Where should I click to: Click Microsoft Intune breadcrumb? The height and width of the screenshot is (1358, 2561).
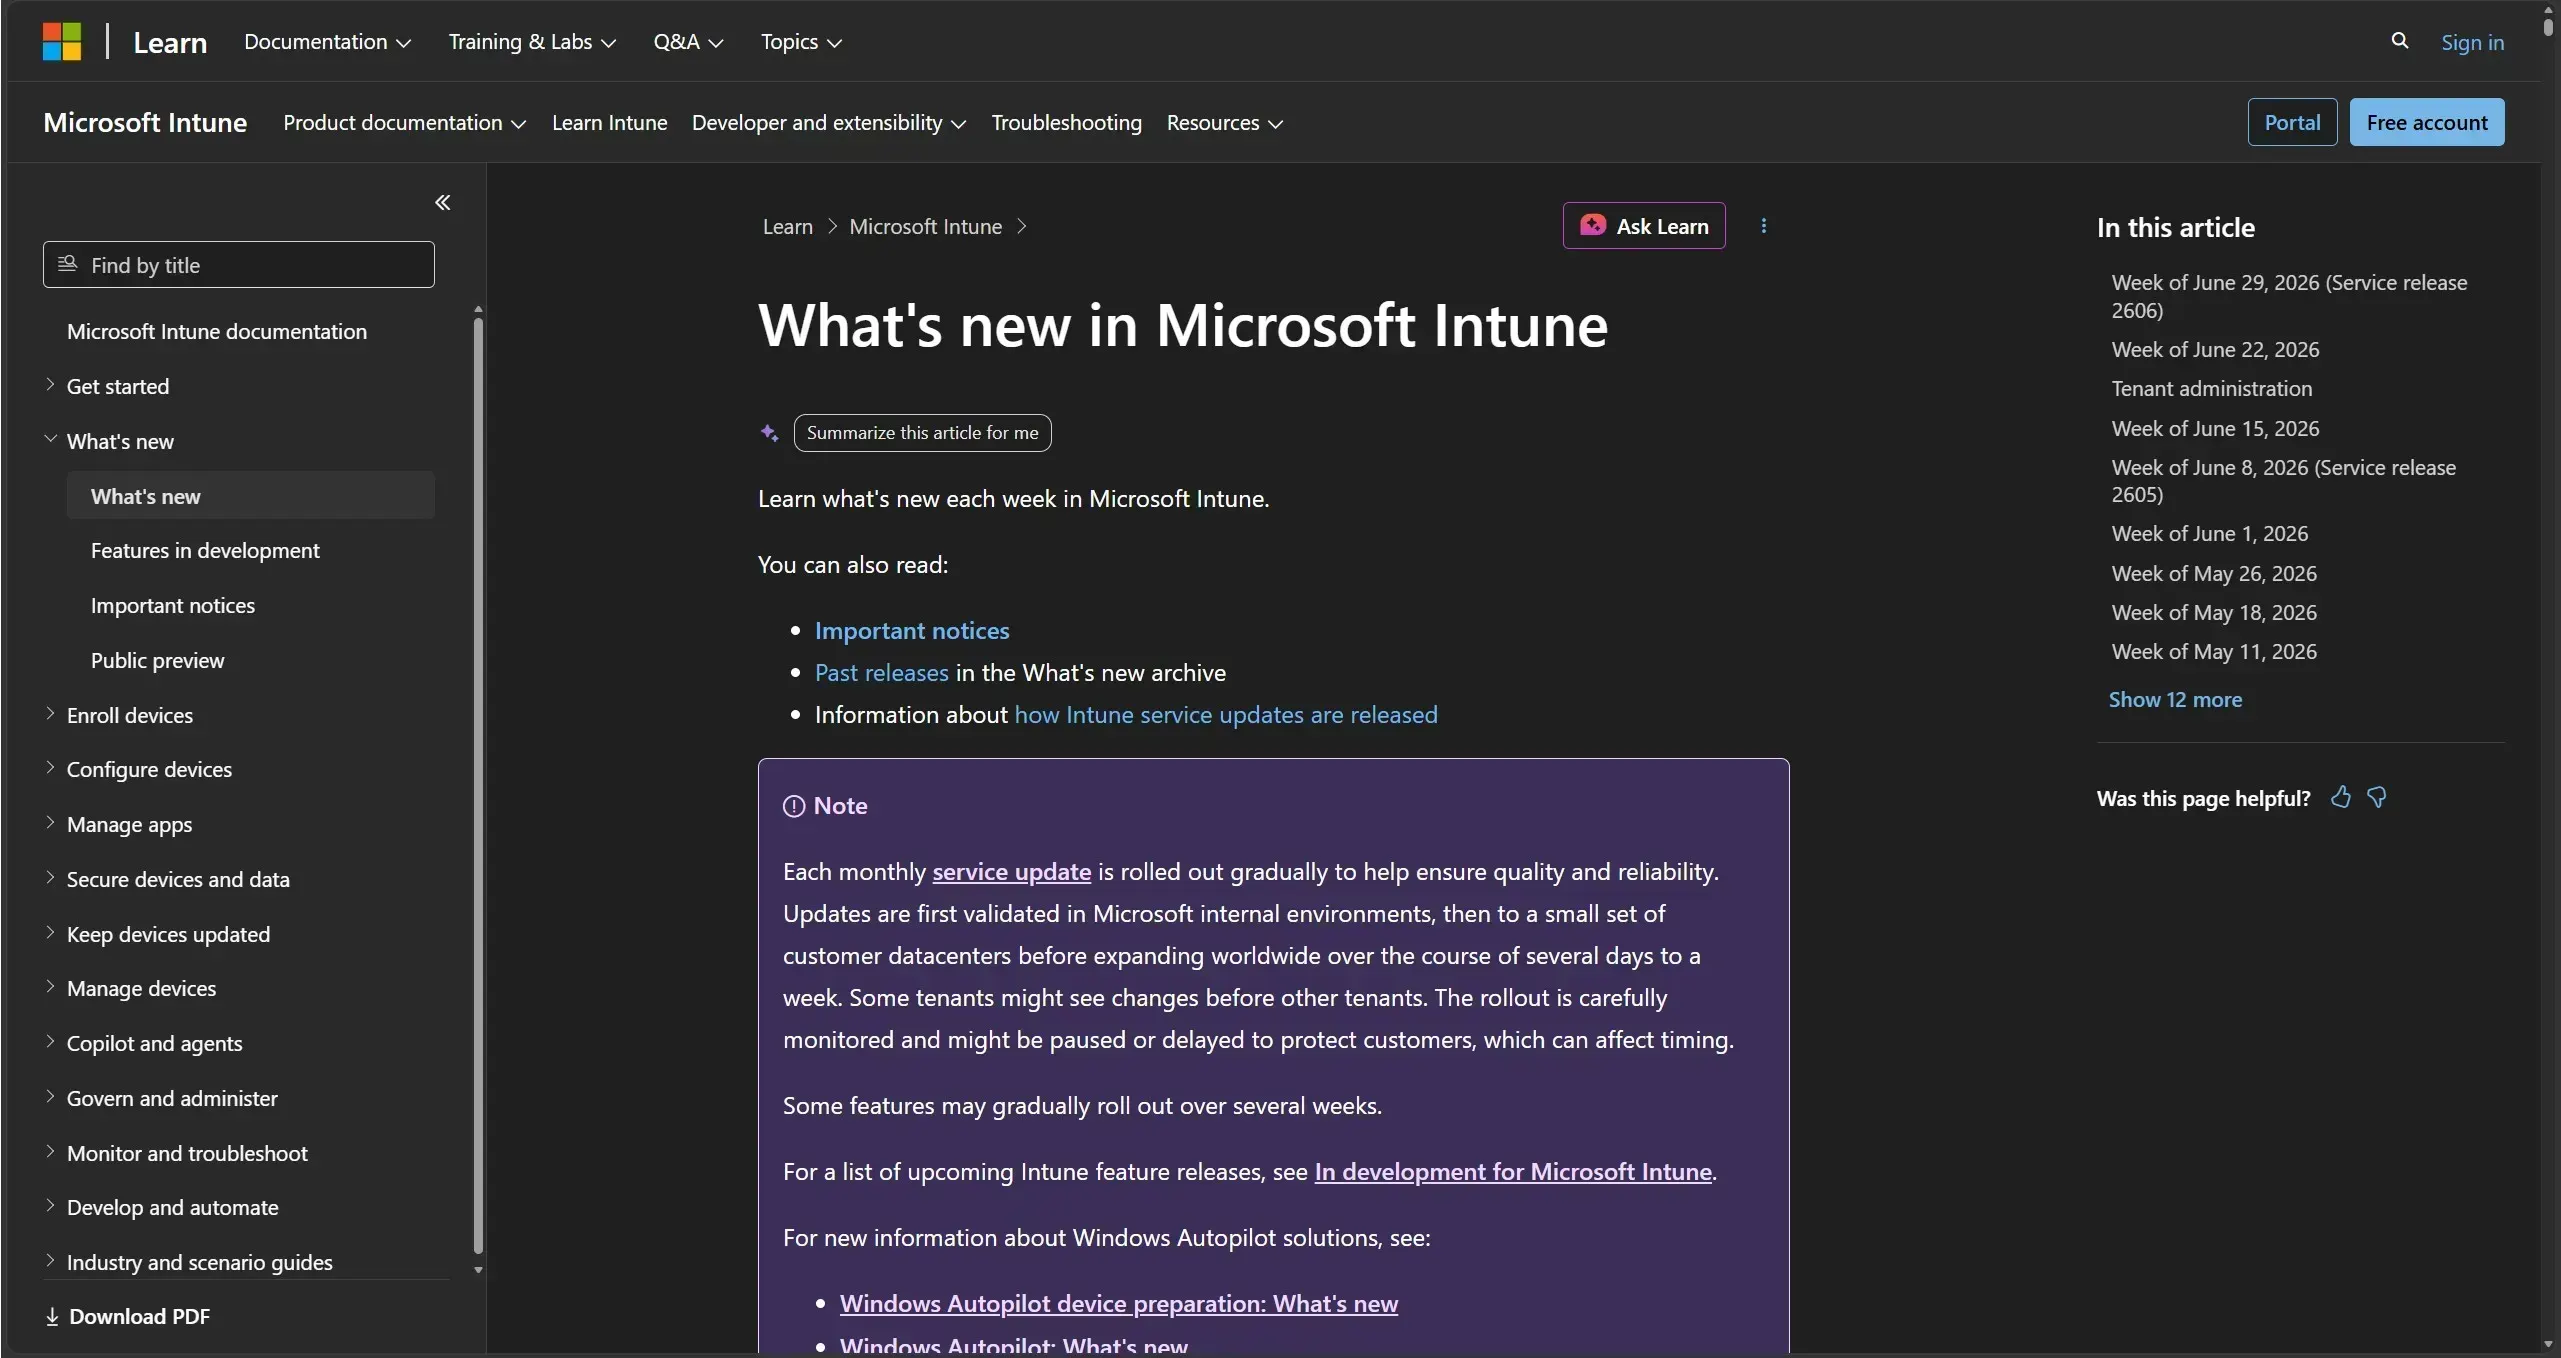click(925, 226)
